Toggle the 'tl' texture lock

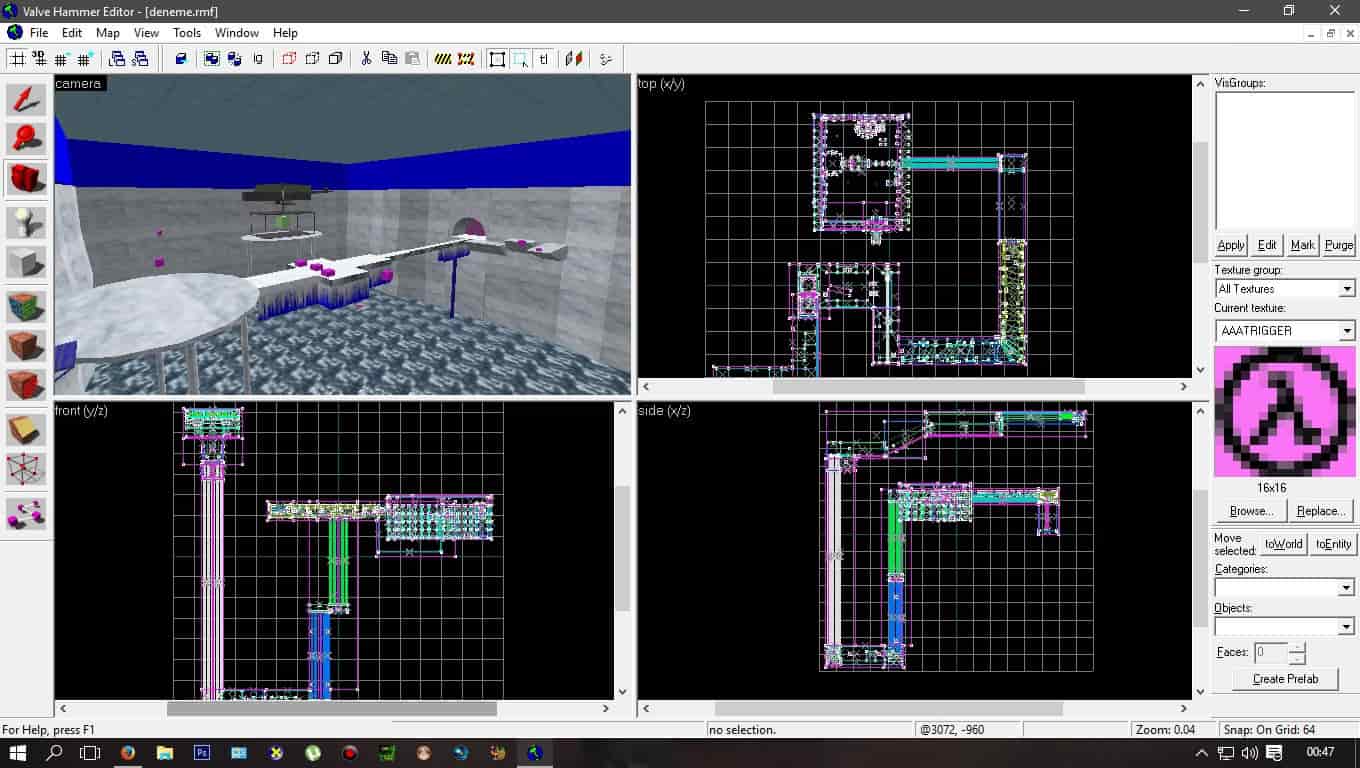click(543, 59)
